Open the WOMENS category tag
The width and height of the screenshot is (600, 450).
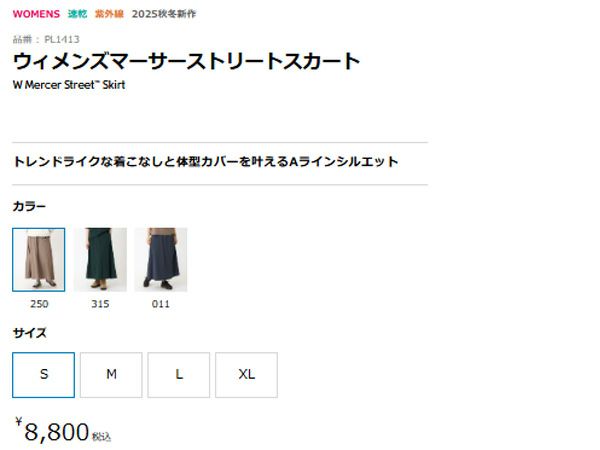coord(36,14)
